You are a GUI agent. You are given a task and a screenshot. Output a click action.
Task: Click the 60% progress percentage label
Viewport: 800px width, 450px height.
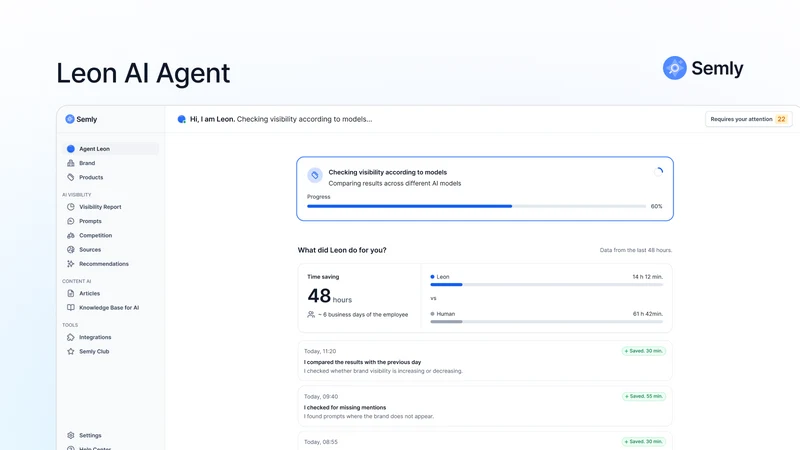pos(657,207)
